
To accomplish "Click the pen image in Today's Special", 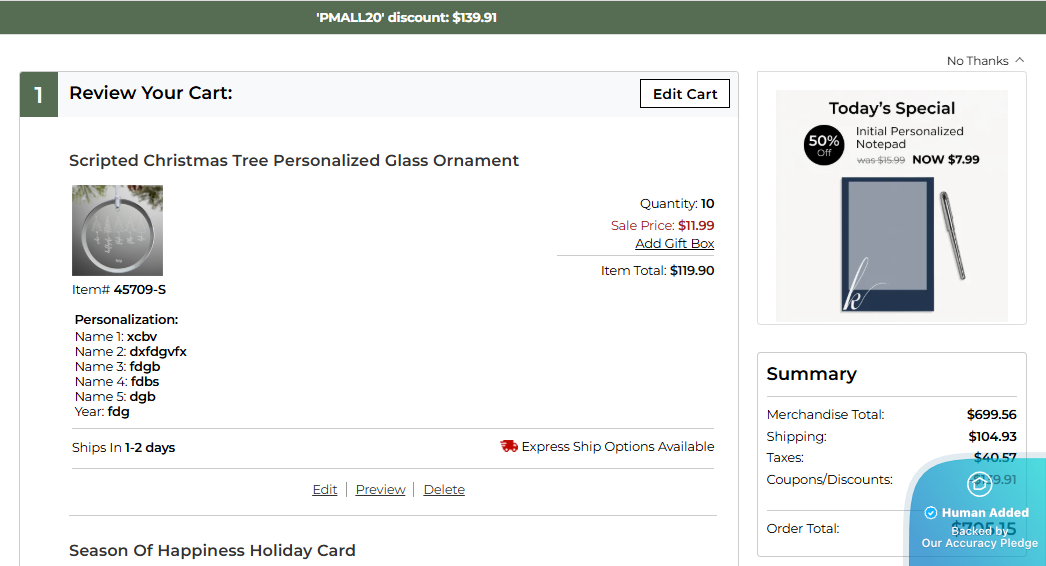I will tap(955, 236).
